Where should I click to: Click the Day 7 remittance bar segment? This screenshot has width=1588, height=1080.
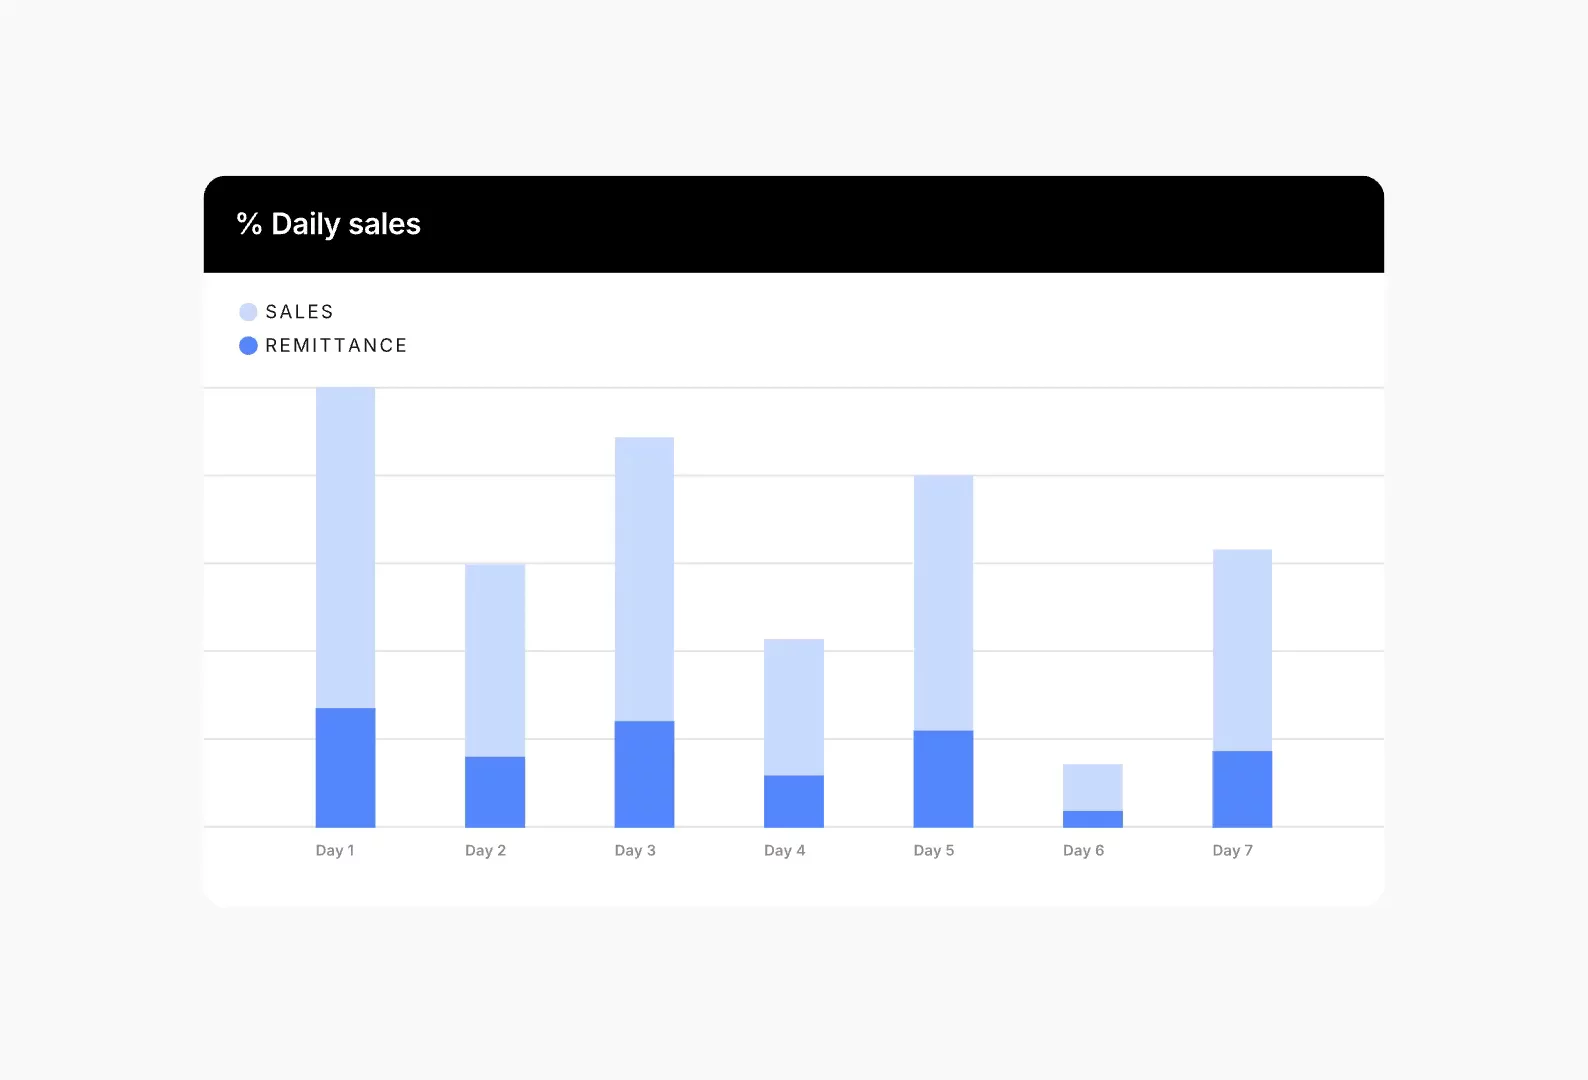1242,788
